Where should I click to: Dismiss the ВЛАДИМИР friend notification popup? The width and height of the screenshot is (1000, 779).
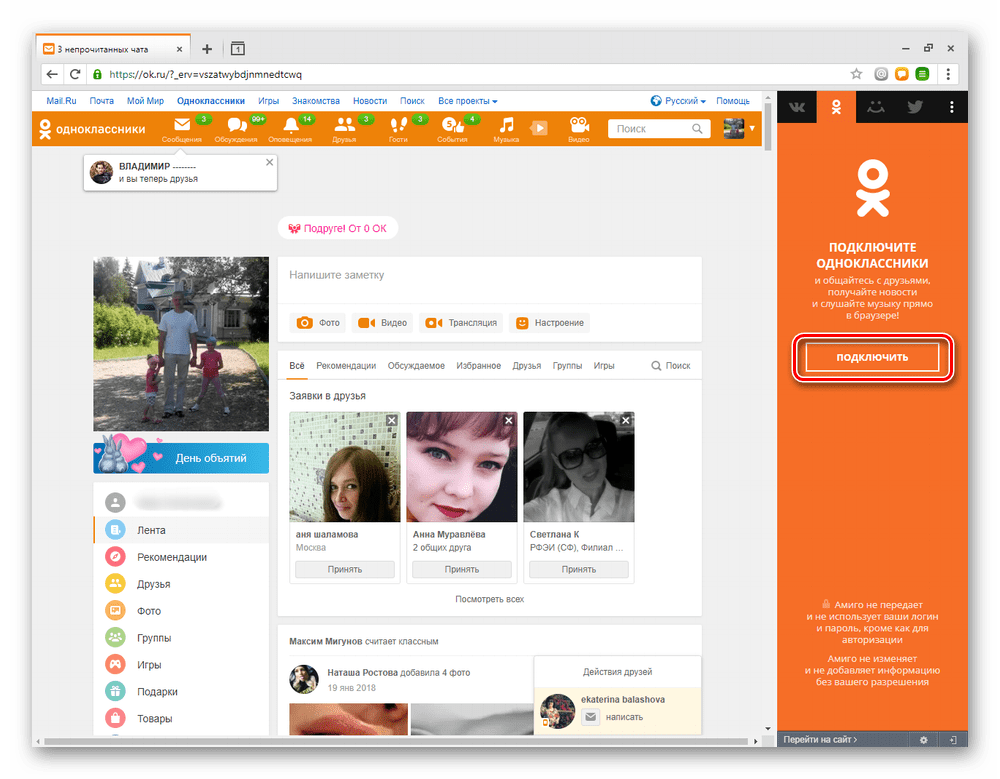(x=268, y=162)
